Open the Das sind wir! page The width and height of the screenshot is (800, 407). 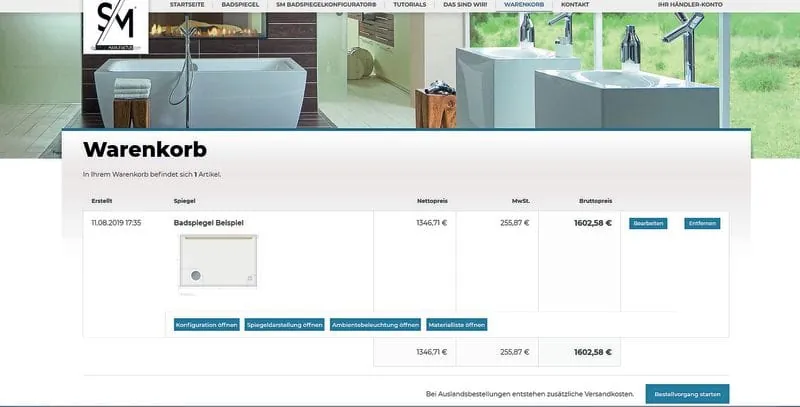[465, 5]
